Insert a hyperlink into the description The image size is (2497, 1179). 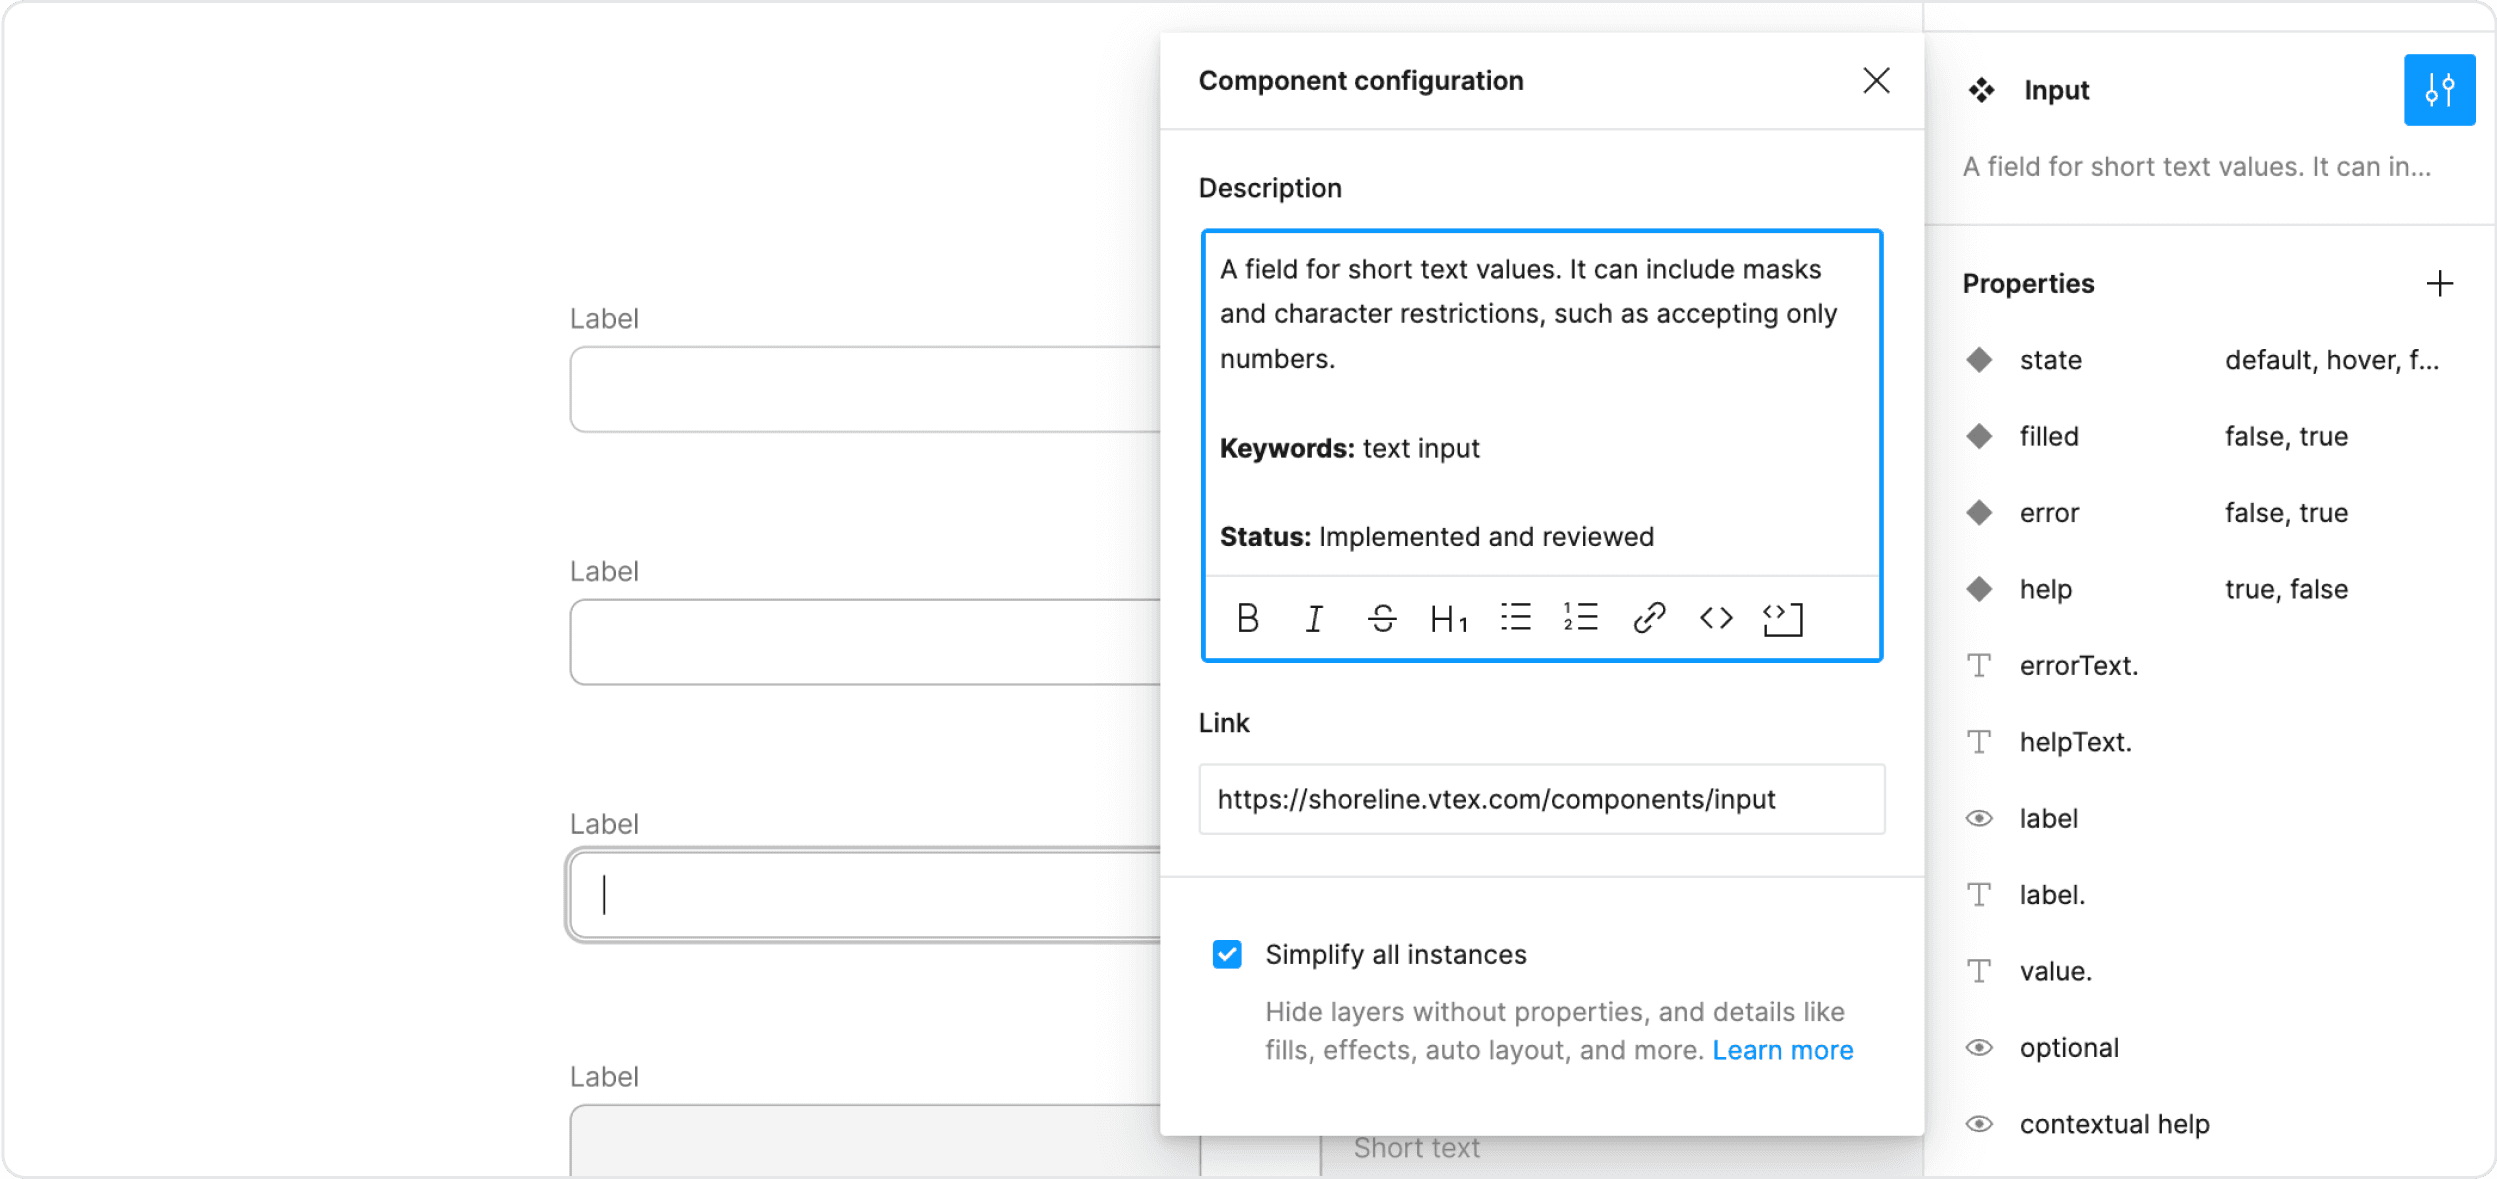[1647, 618]
